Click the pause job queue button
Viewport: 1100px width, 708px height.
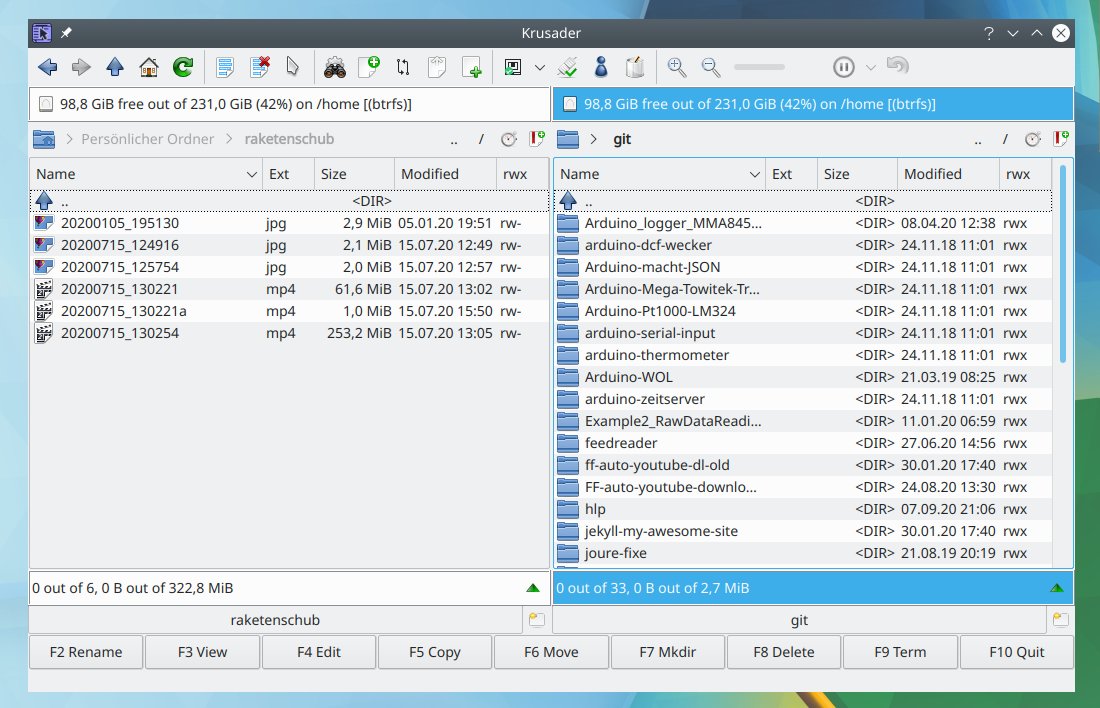pos(843,67)
